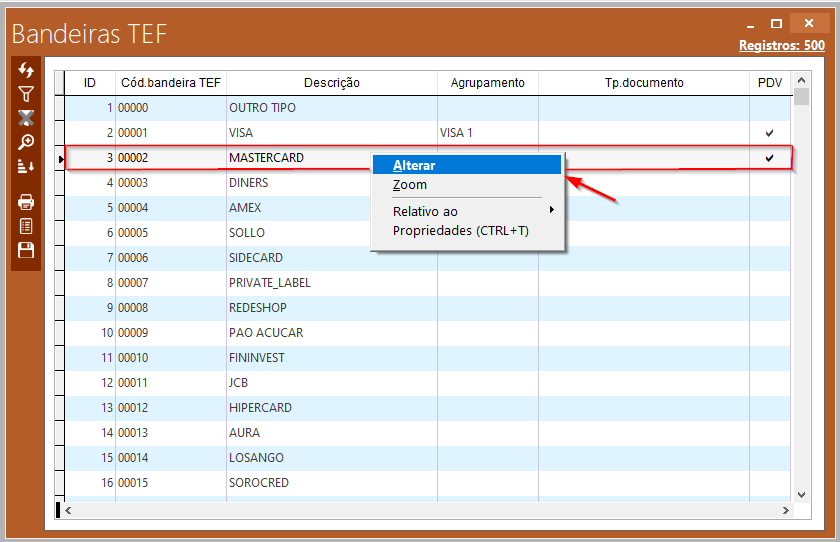Toggle the PDV checkmark for MASTERCARD row

[x=769, y=158]
